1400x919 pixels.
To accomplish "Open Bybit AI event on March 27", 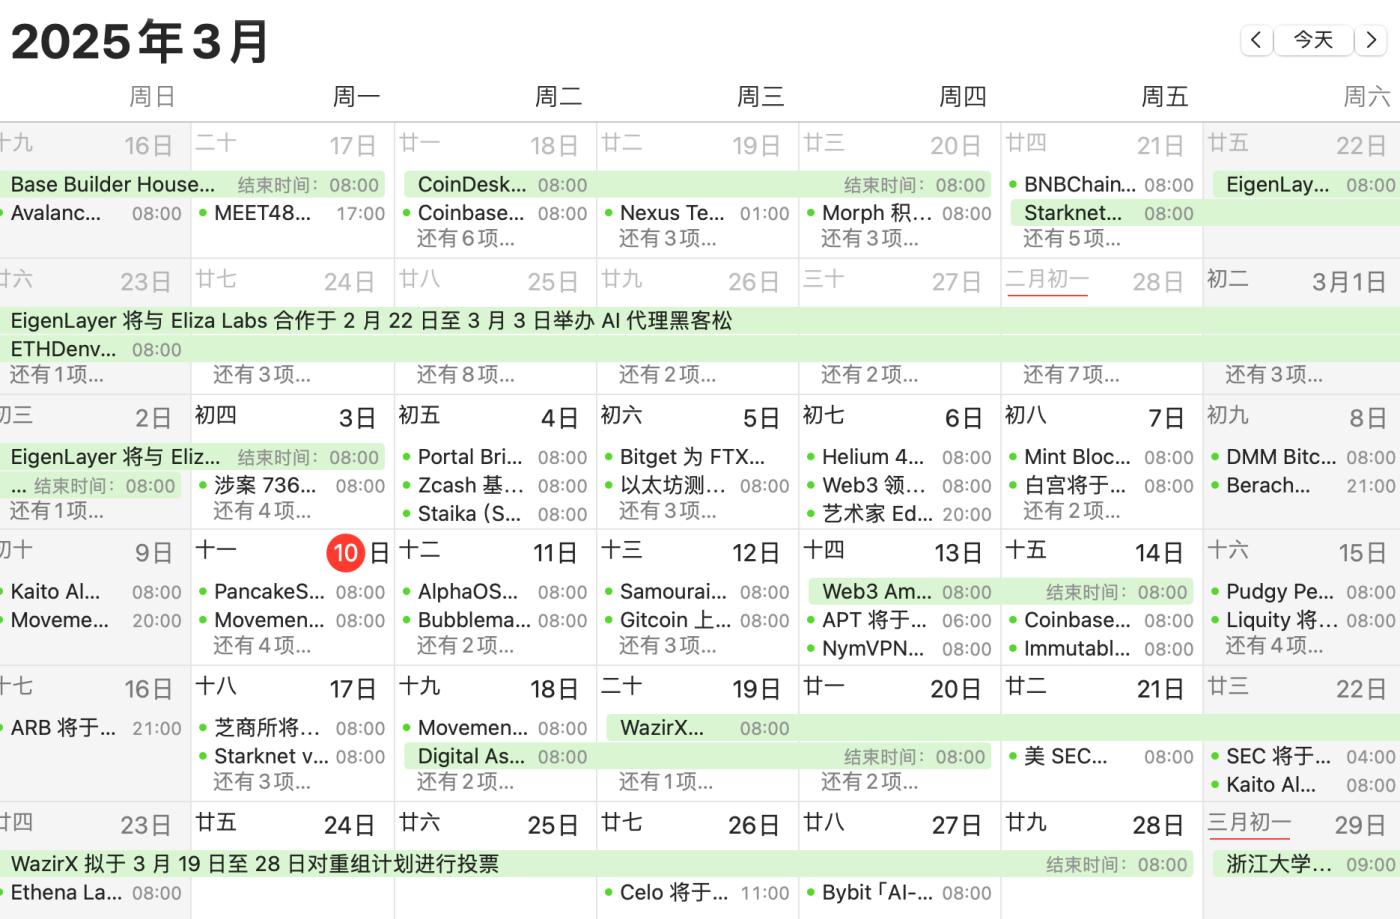I will pos(877,893).
